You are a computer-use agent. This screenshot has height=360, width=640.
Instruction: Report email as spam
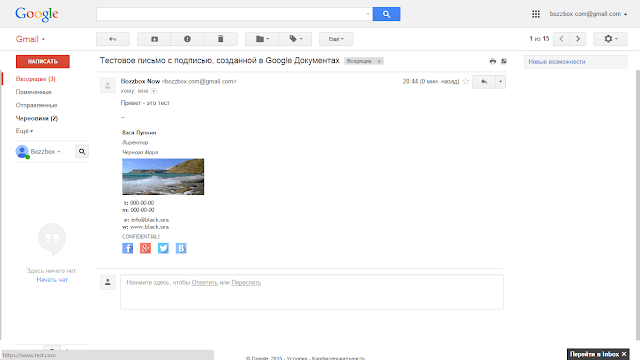tap(187, 39)
